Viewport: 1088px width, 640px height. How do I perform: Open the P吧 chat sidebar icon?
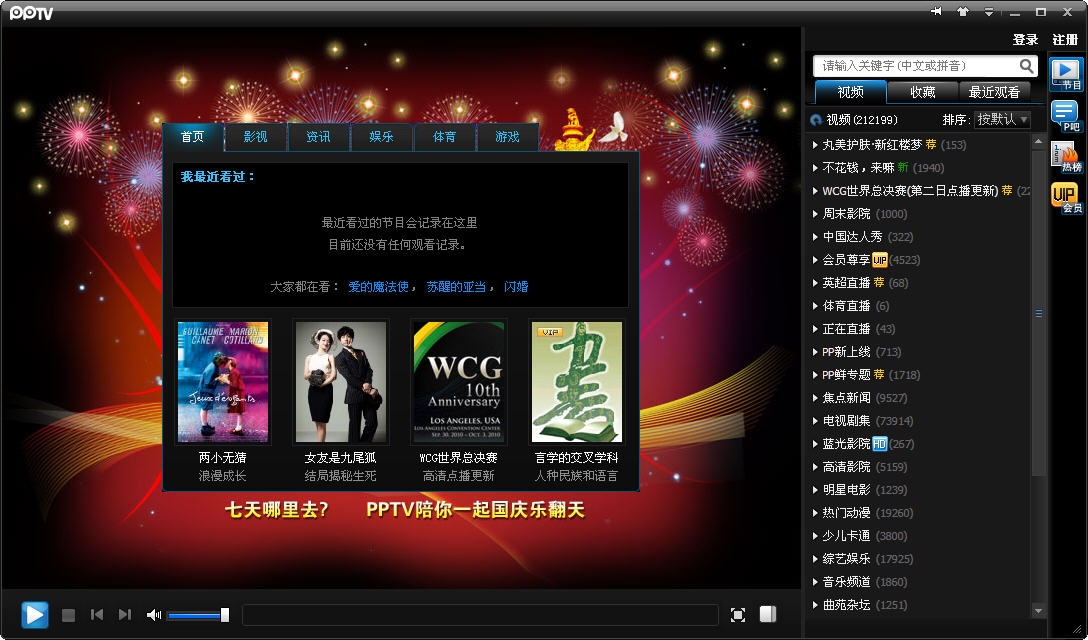click(1066, 116)
